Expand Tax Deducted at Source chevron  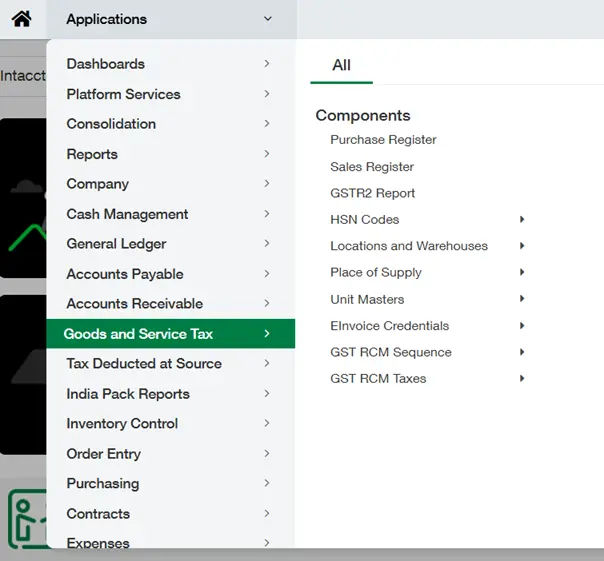(267, 363)
